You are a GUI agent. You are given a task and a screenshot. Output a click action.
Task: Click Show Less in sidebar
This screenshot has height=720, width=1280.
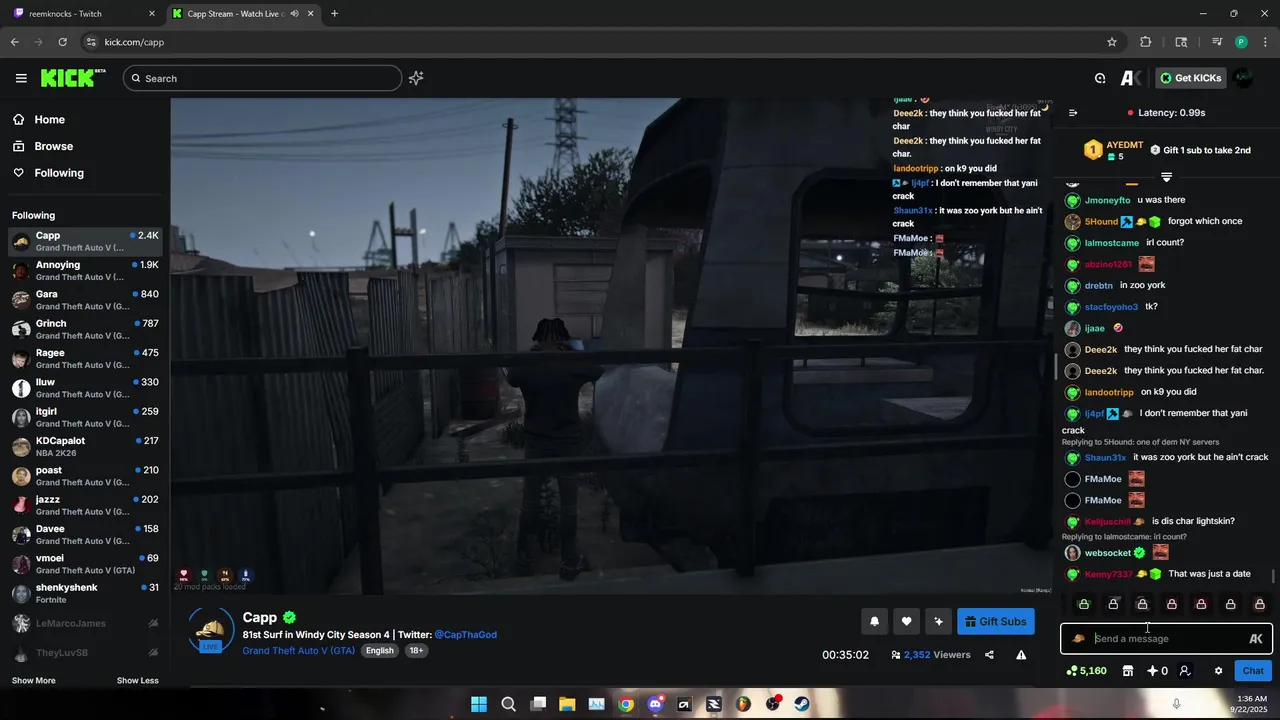(x=137, y=681)
